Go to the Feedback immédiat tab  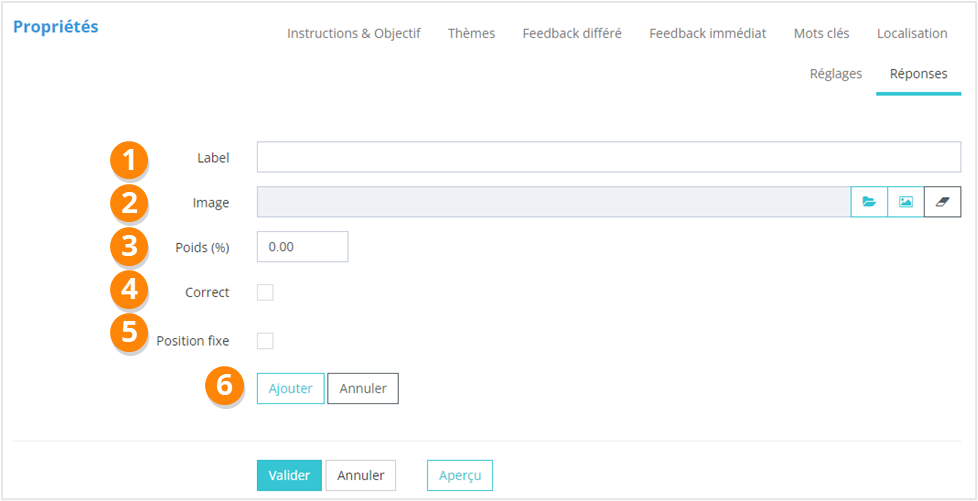(x=707, y=33)
